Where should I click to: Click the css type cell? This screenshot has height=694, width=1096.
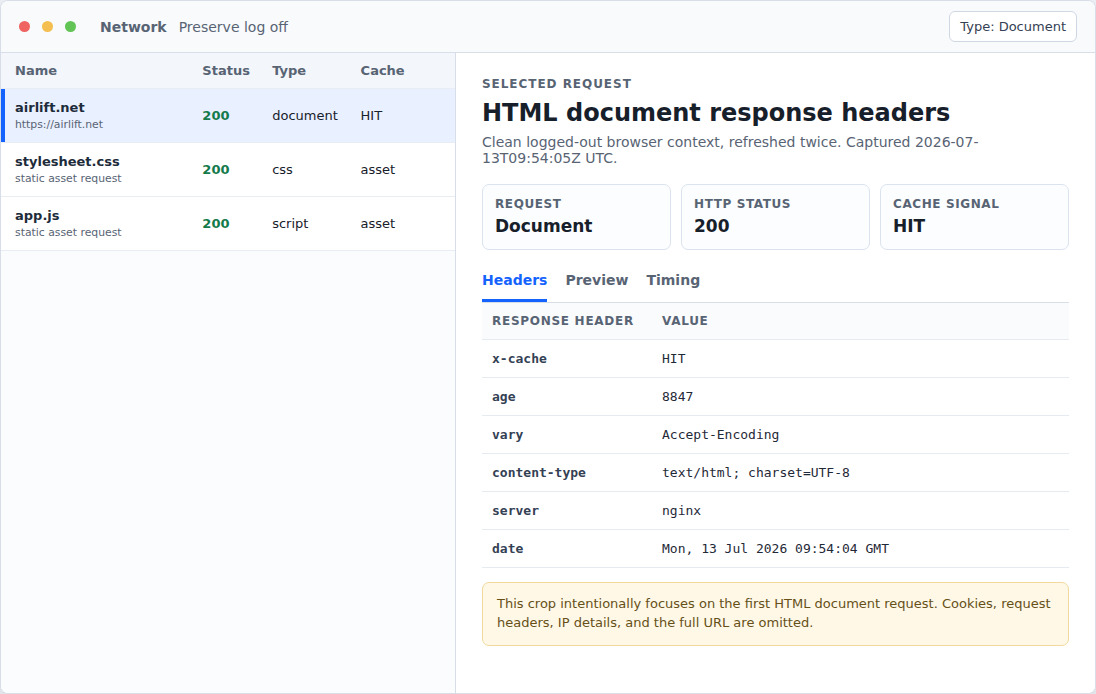[x=282, y=170]
